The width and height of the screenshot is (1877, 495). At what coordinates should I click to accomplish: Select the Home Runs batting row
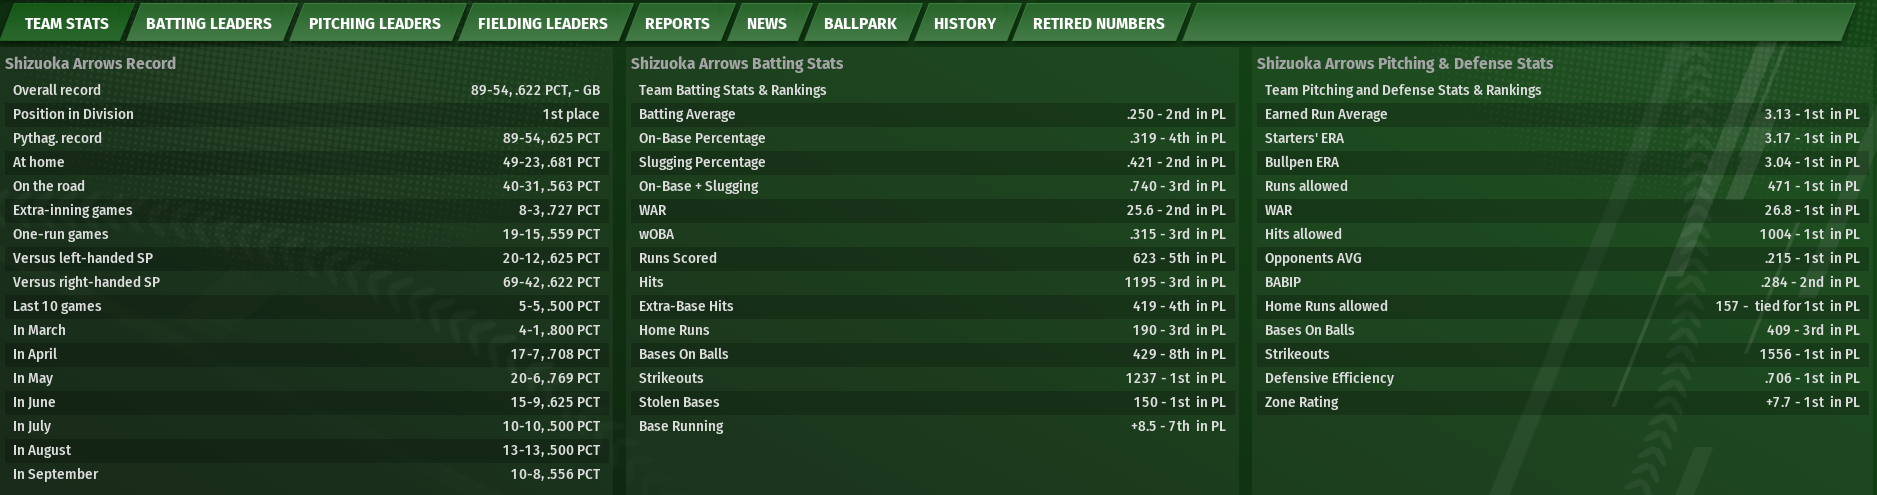point(931,330)
